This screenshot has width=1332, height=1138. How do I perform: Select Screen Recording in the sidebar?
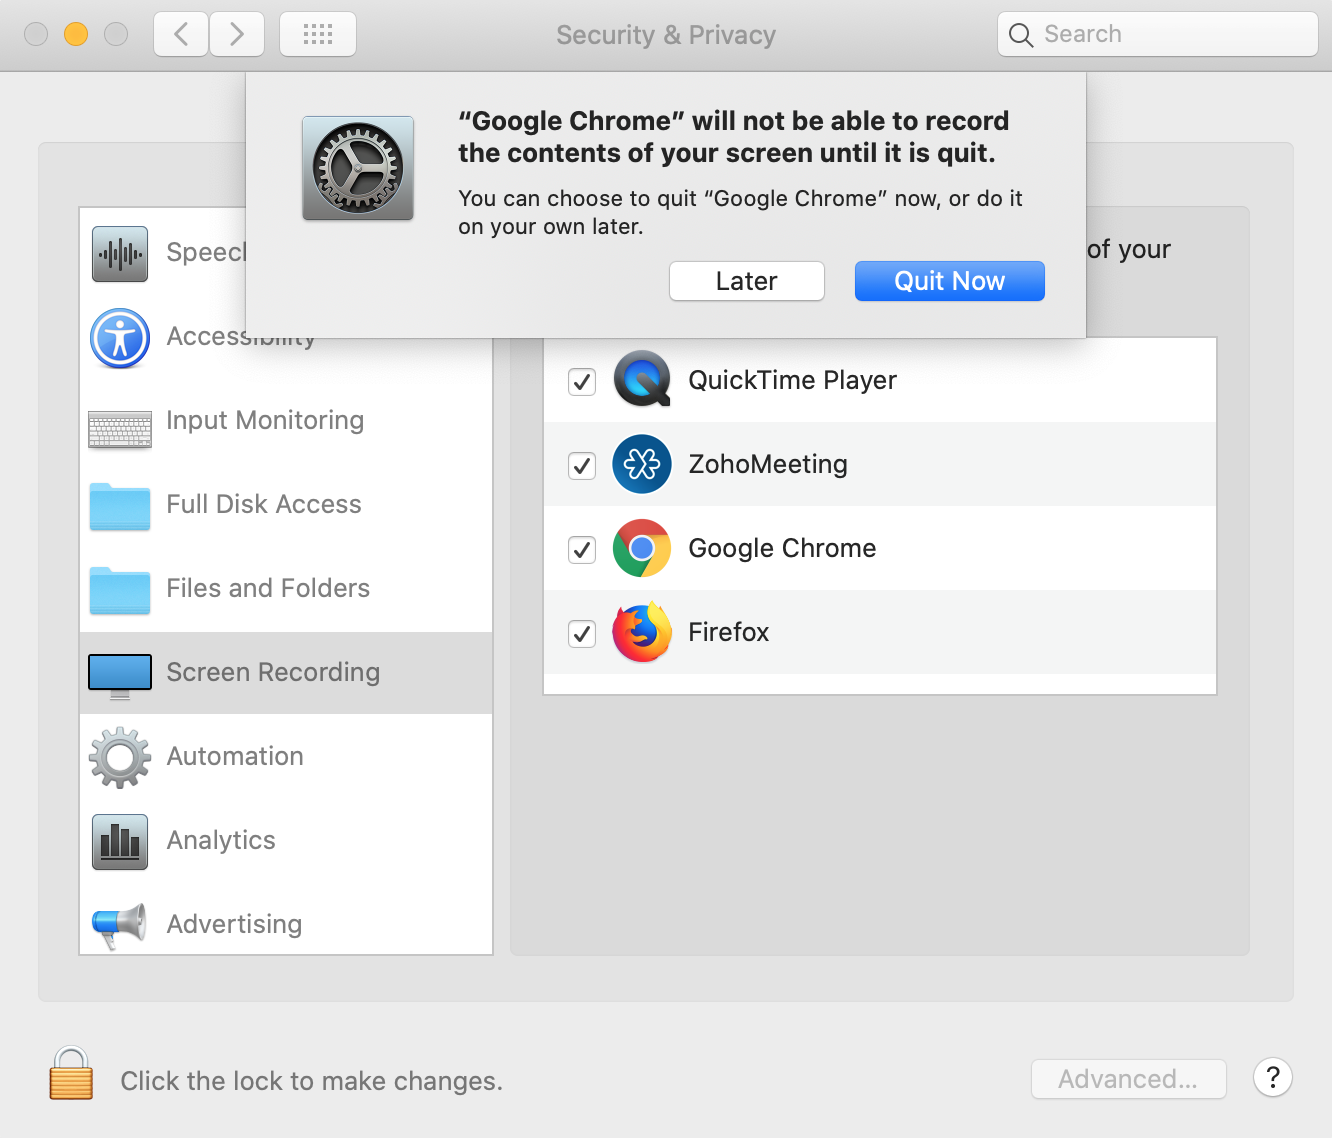coord(286,672)
